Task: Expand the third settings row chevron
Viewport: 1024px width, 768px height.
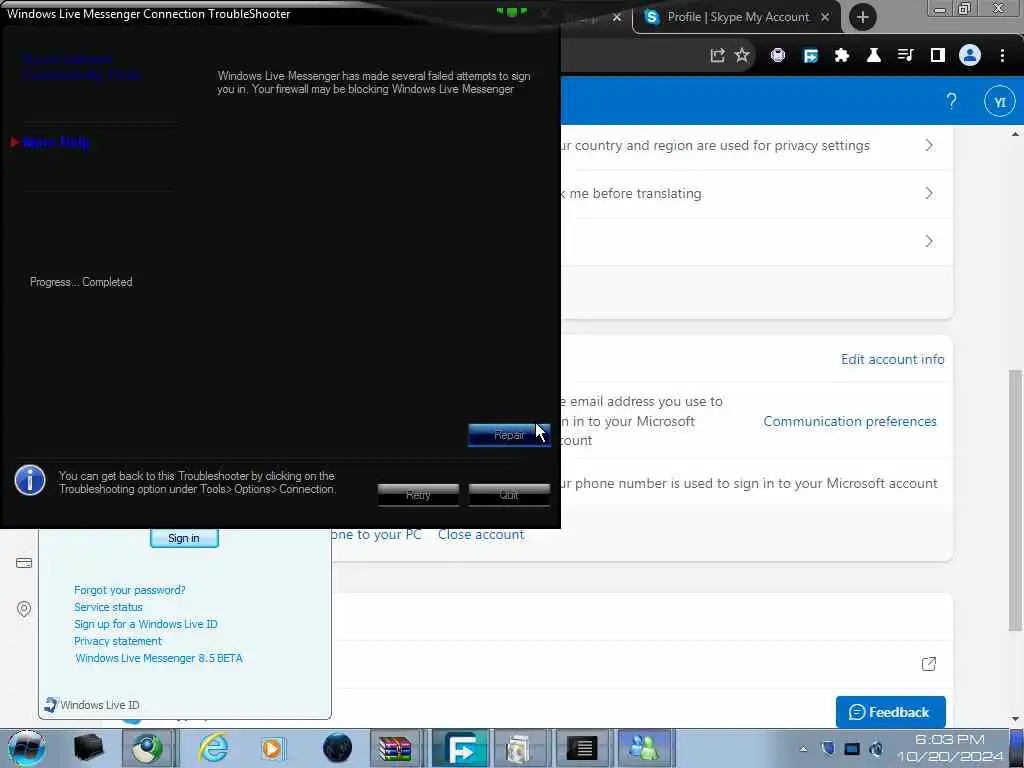Action: (x=929, y=242)
